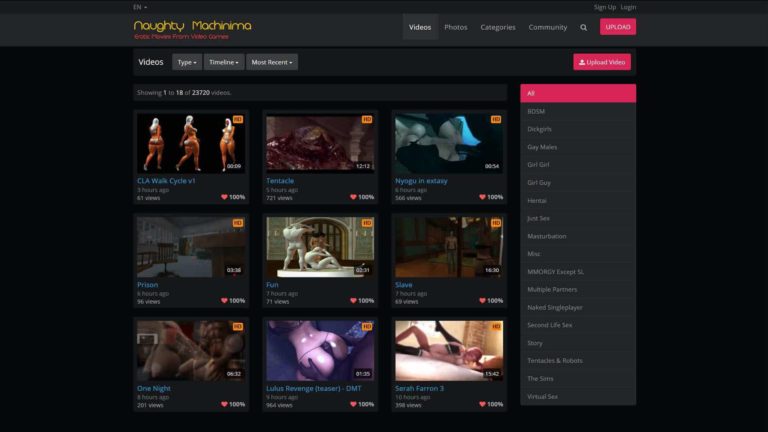Viewport: 768px width, 432px height.
Task: Switch to the Photos tab
Action: coord(455,27)
